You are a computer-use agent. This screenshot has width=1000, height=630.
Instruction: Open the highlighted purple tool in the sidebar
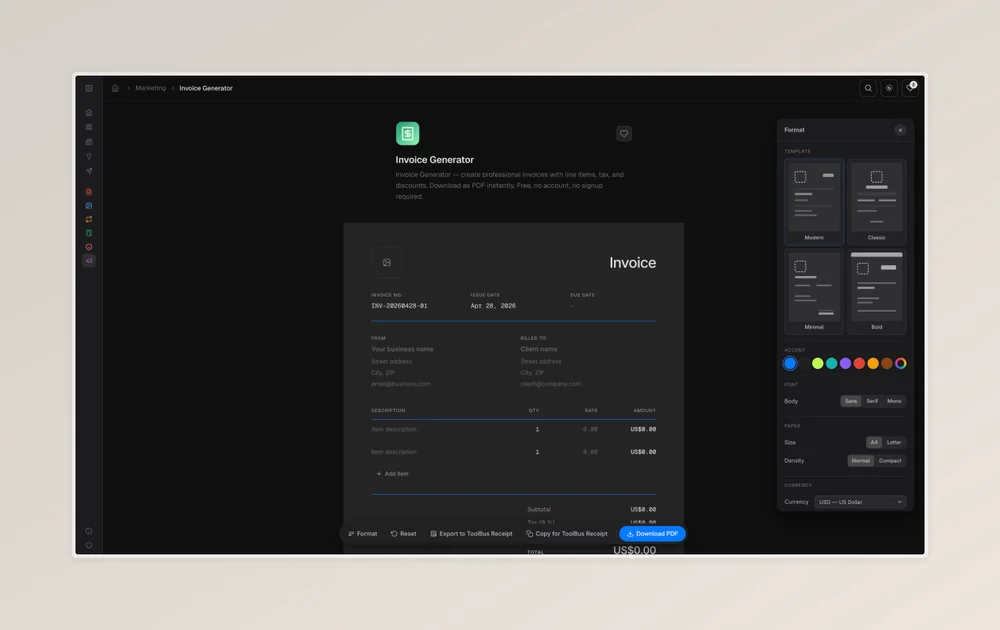88,260
